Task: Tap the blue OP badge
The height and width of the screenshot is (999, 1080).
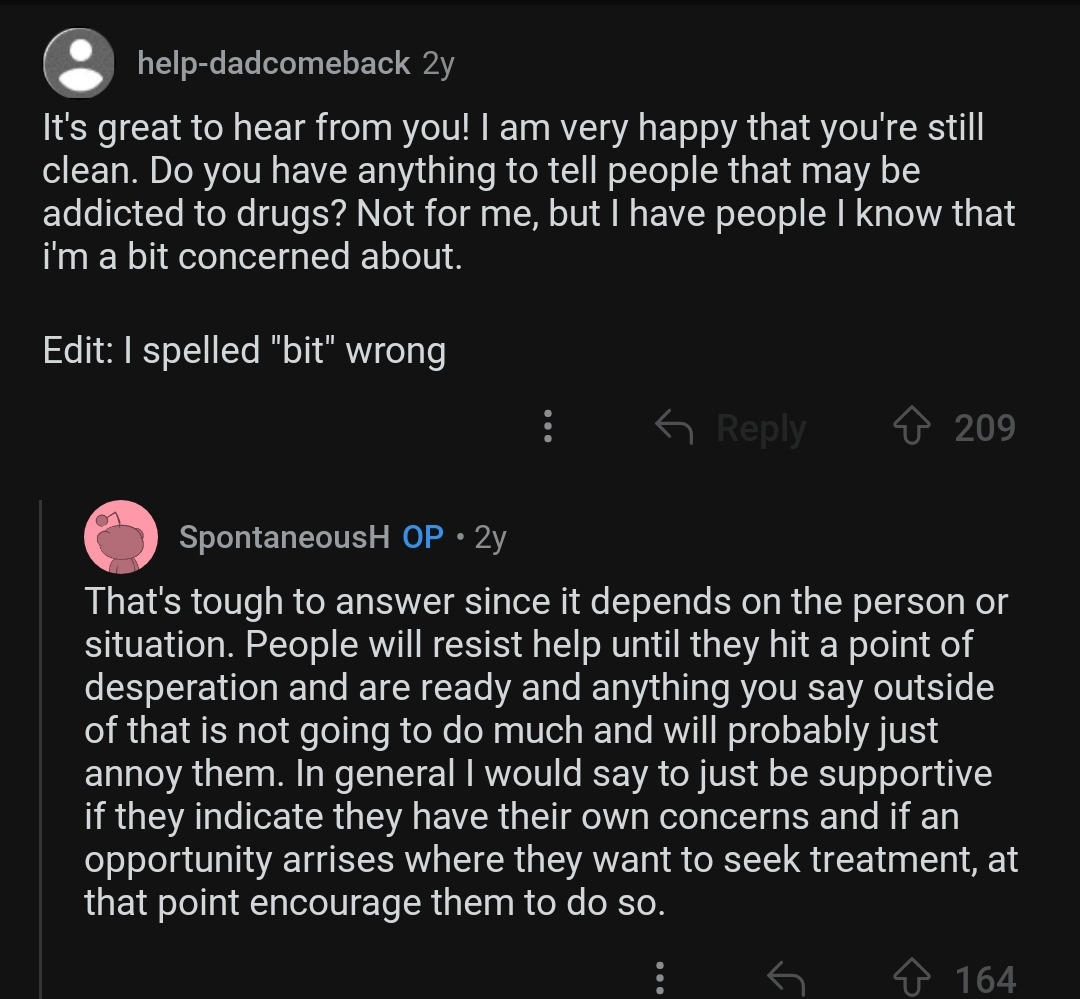Action: 422,537
